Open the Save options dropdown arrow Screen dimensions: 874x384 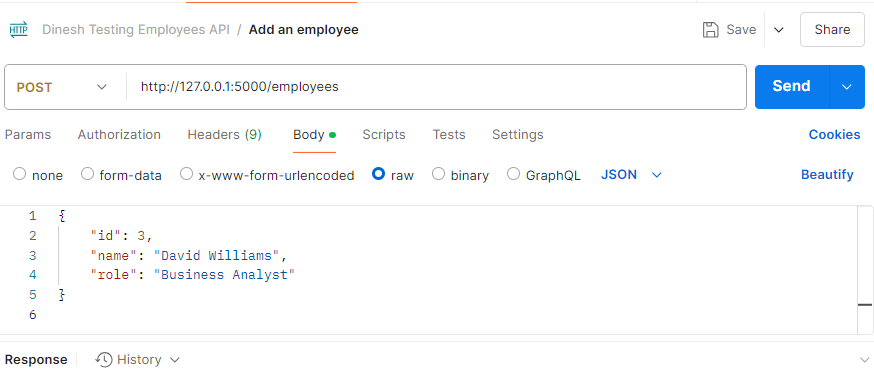click(779, 30)
